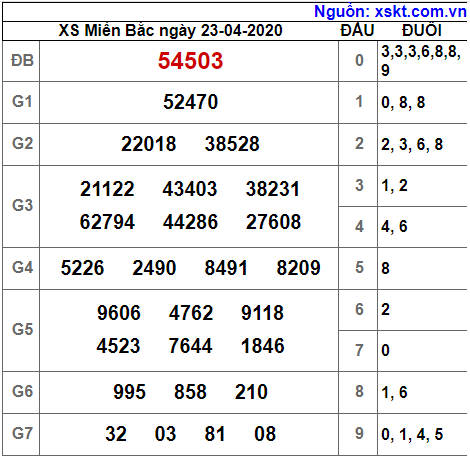
Task: Select G7 number 32
Action: point(116,434)
